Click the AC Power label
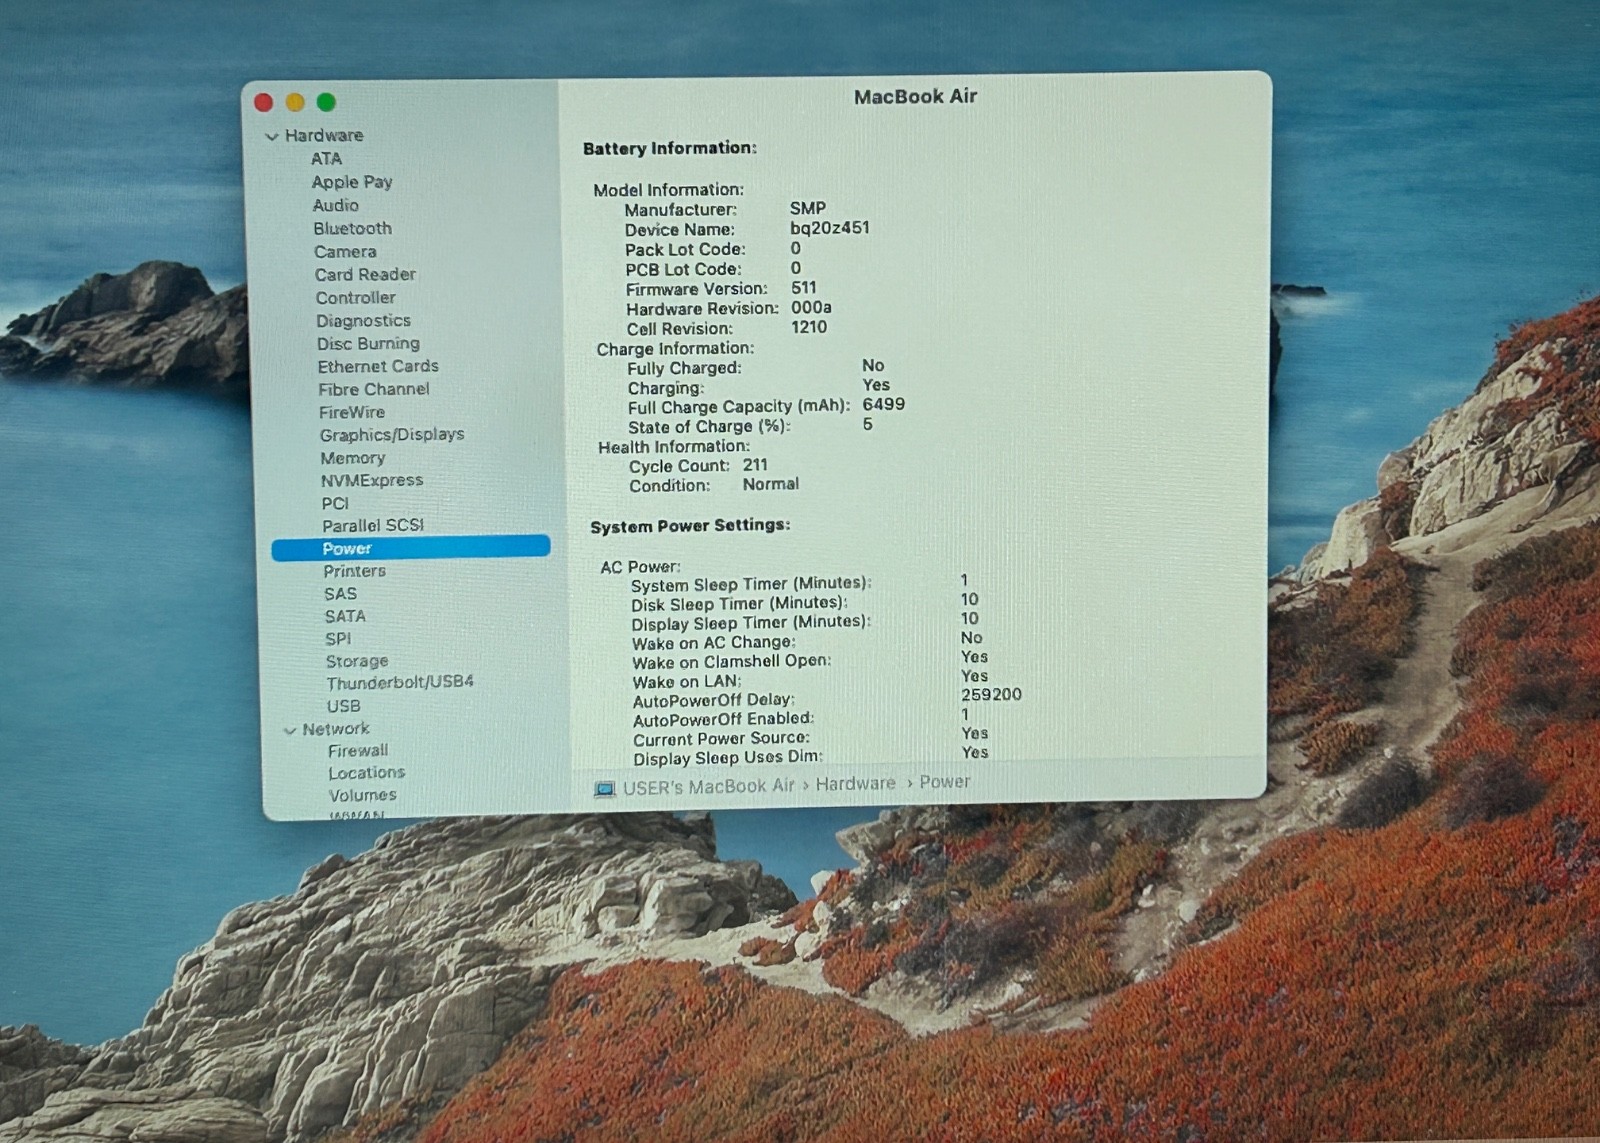The image size is (1600, 1143). [x=640, y=567]
